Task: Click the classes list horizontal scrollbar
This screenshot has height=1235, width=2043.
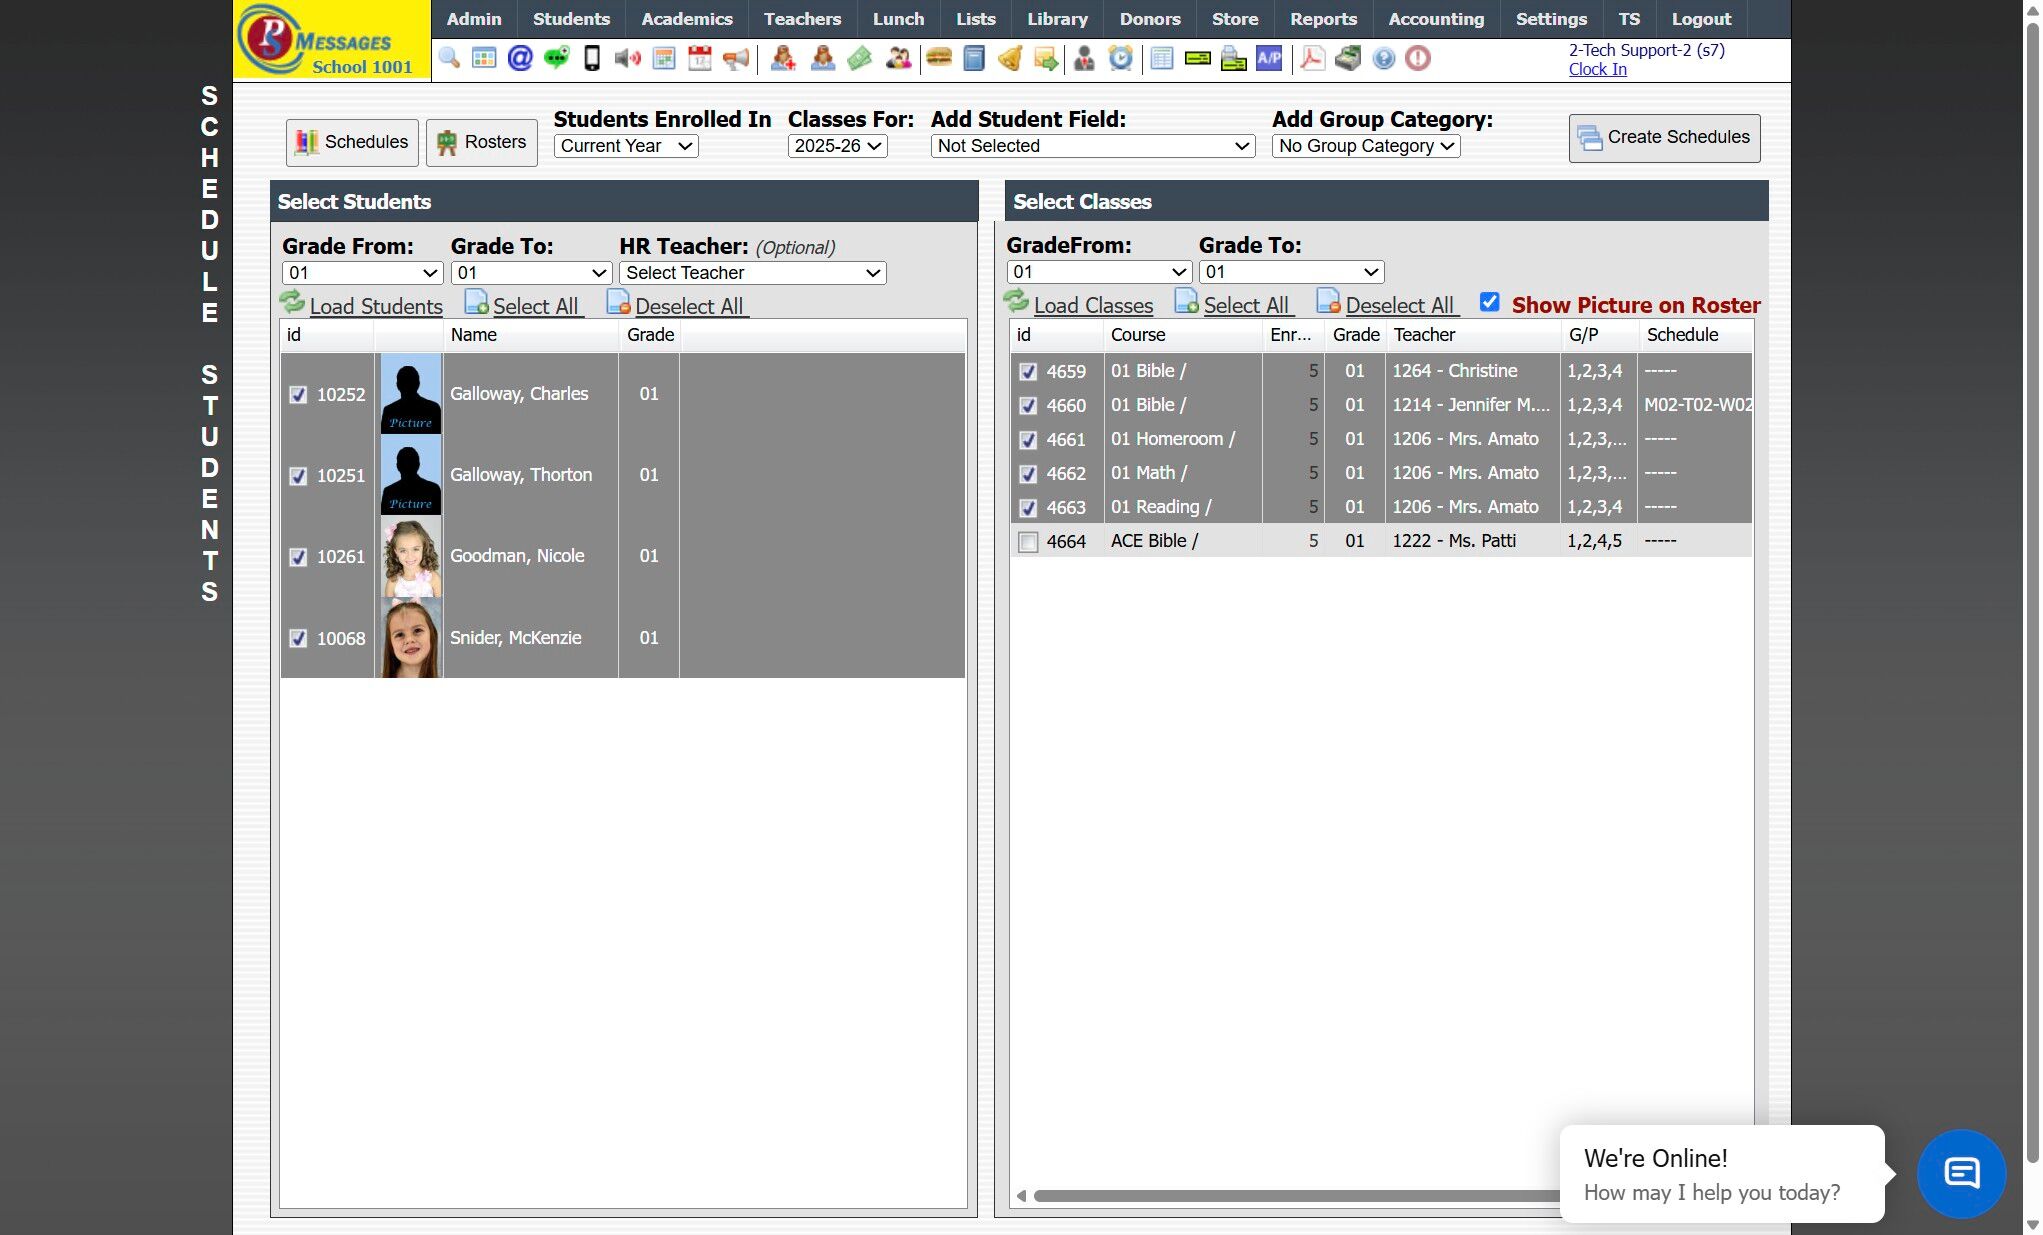Action: click(1290, 1196)
